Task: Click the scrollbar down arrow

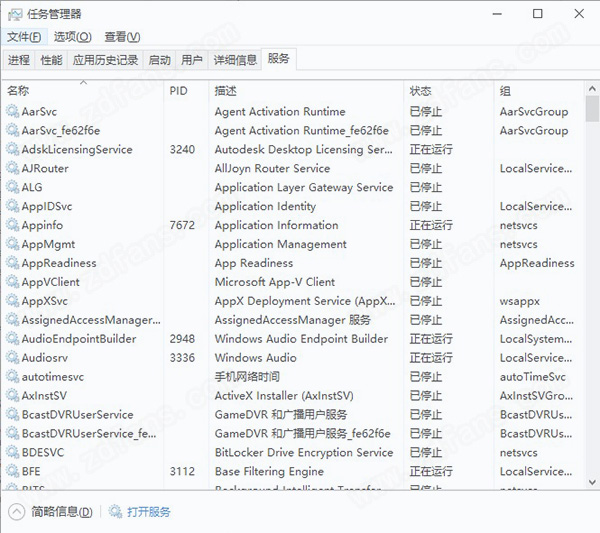Action: click(x=592, y=482)
